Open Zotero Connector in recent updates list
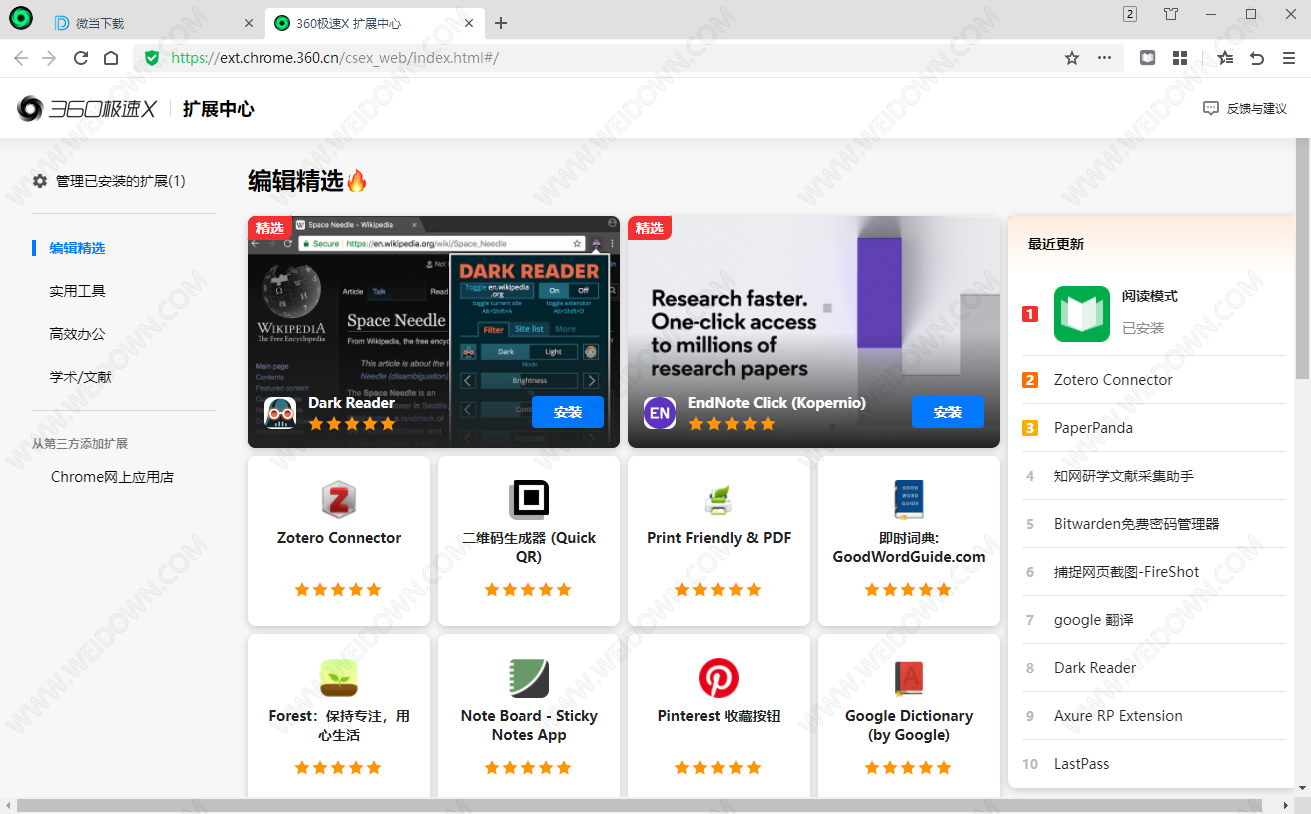The width and height of the screenshot is (1311, 814). pos(1113,380)
